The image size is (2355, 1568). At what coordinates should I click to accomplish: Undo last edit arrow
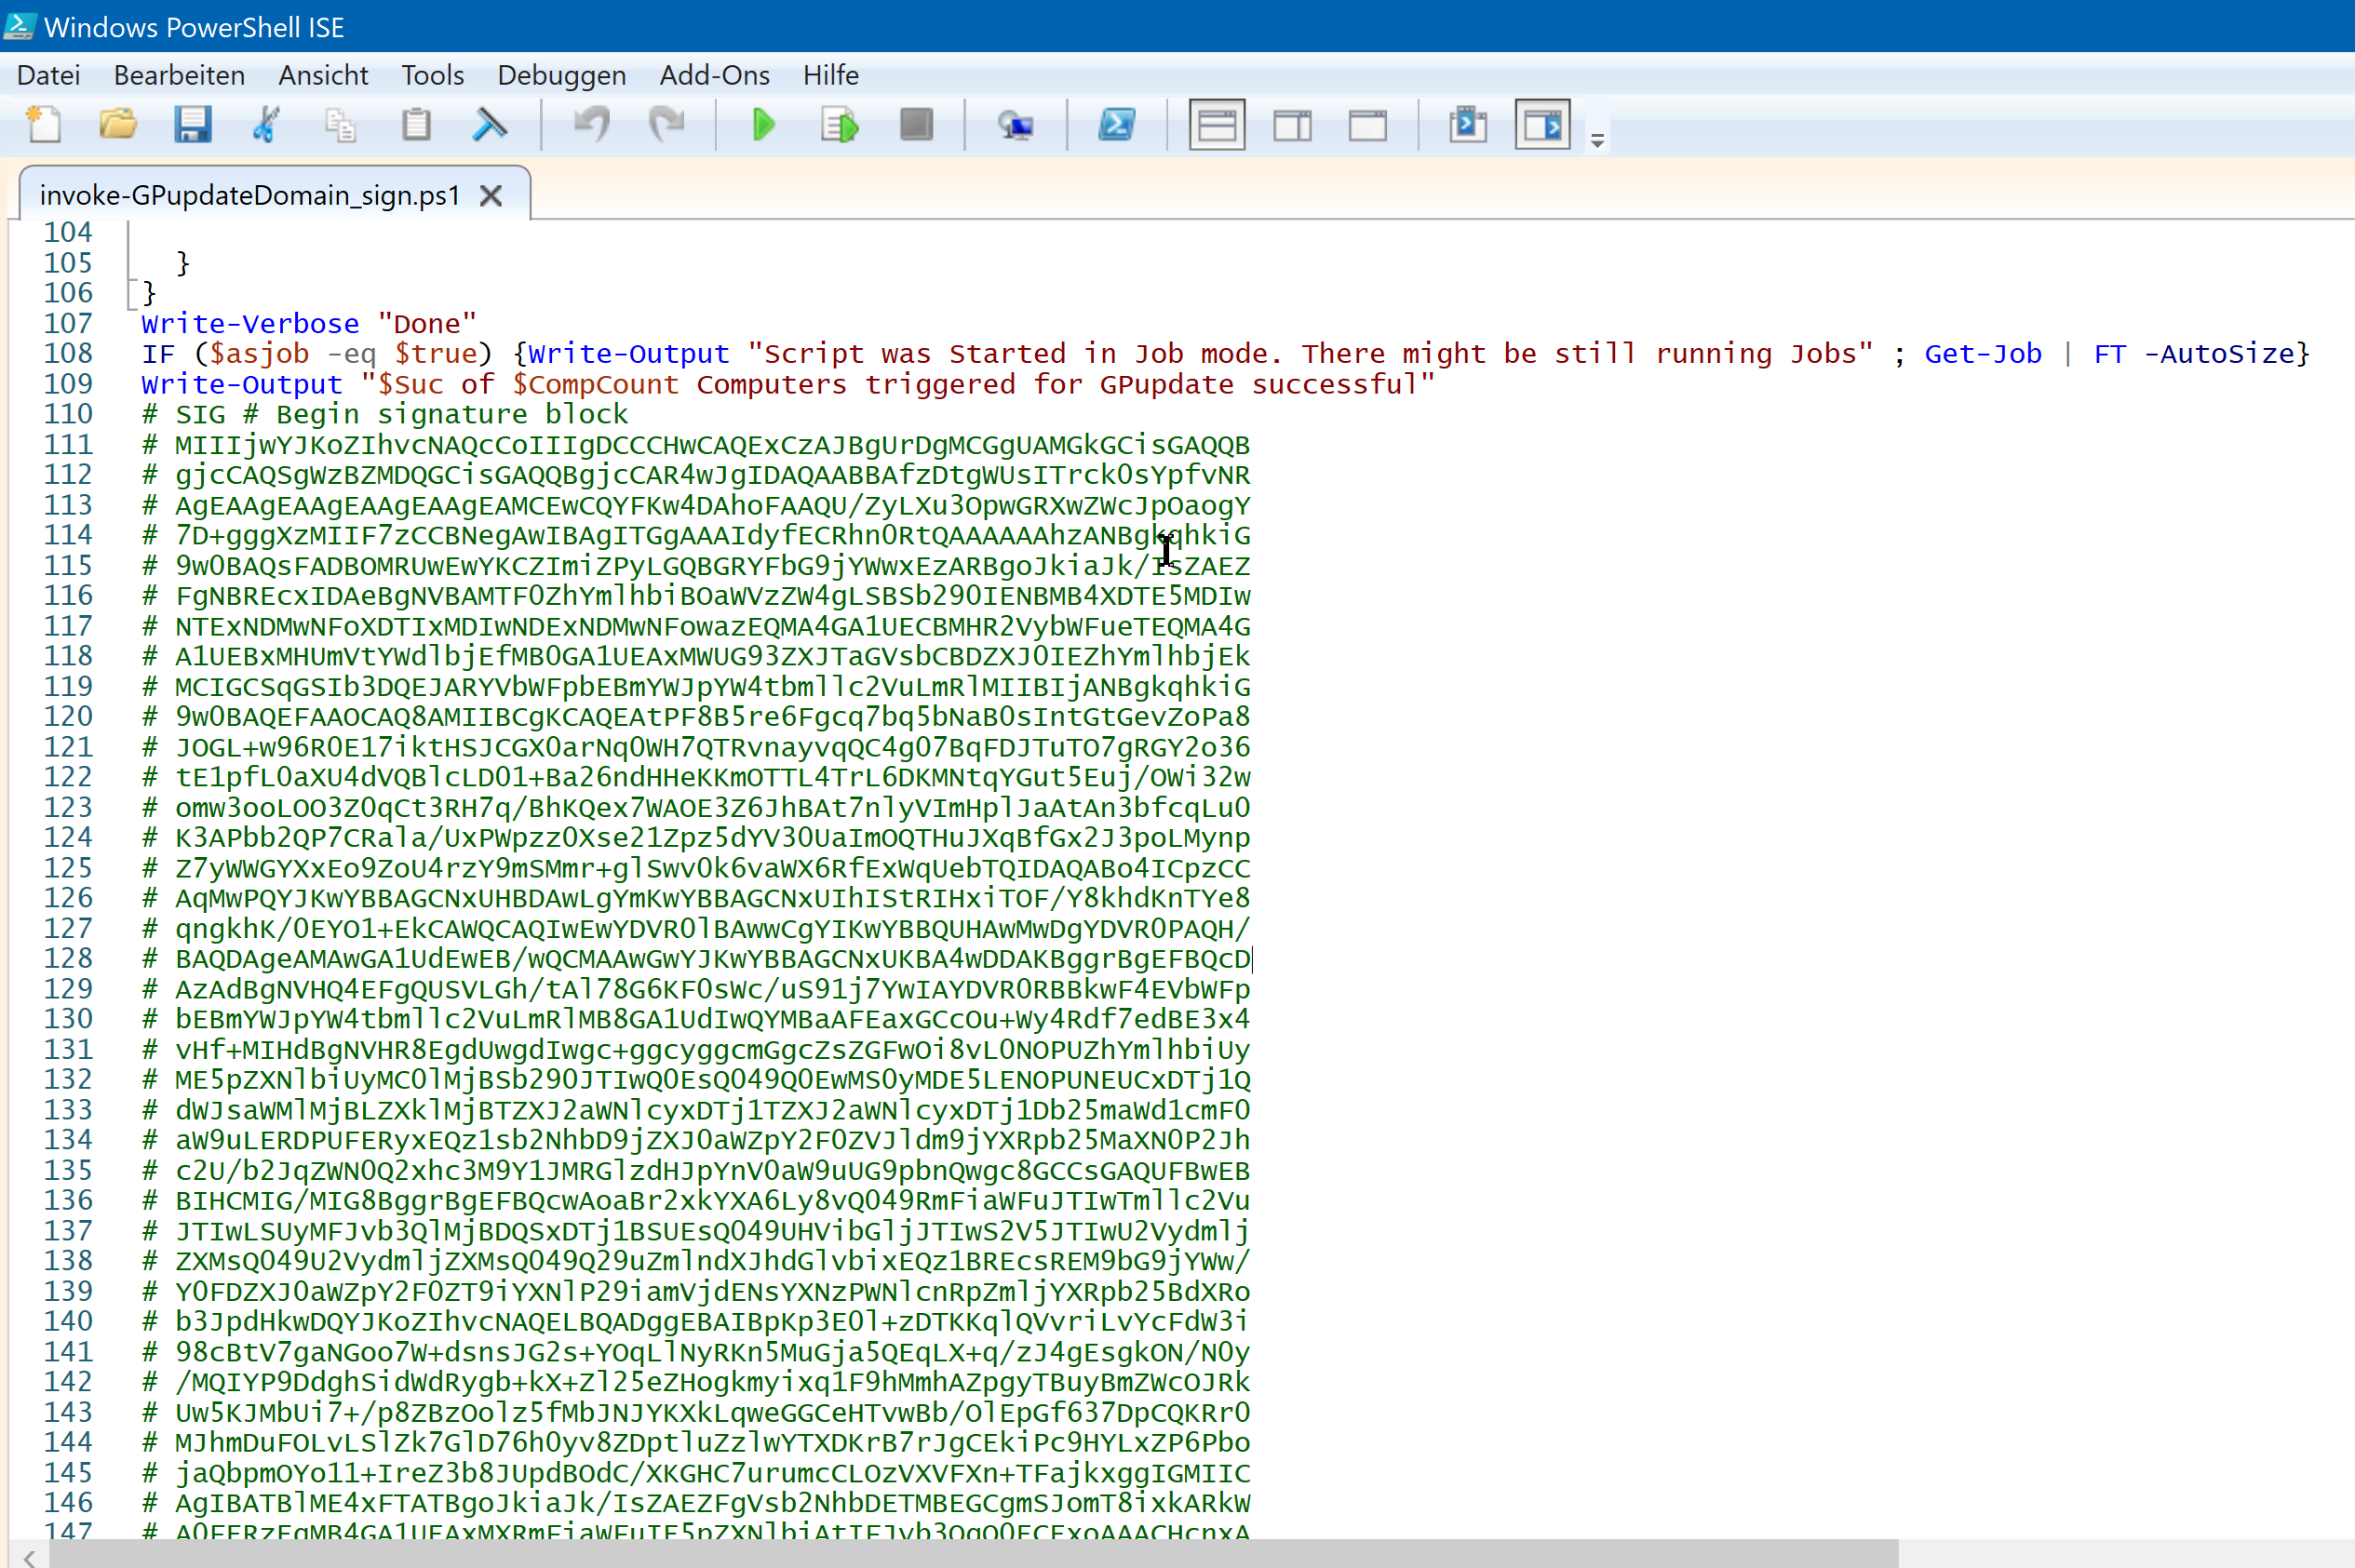click(x=592, y=125)
